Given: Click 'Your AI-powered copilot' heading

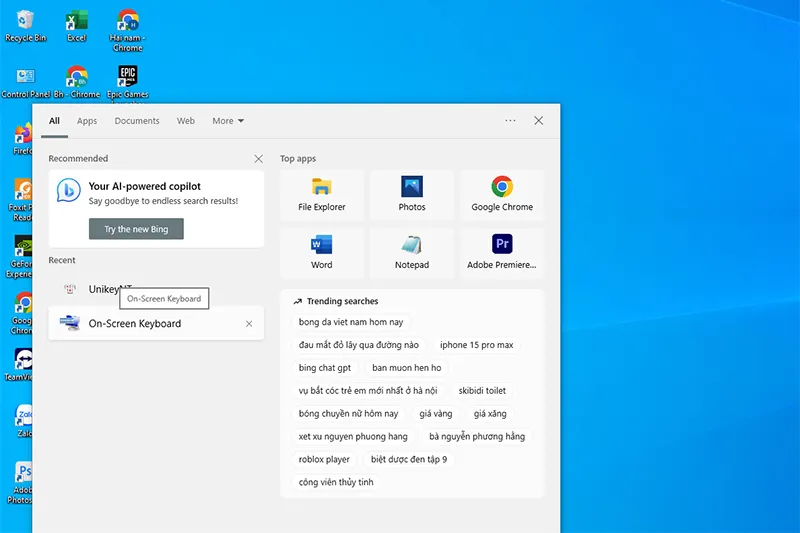Looking at the screenshot, I should click(x=144, y=186).
